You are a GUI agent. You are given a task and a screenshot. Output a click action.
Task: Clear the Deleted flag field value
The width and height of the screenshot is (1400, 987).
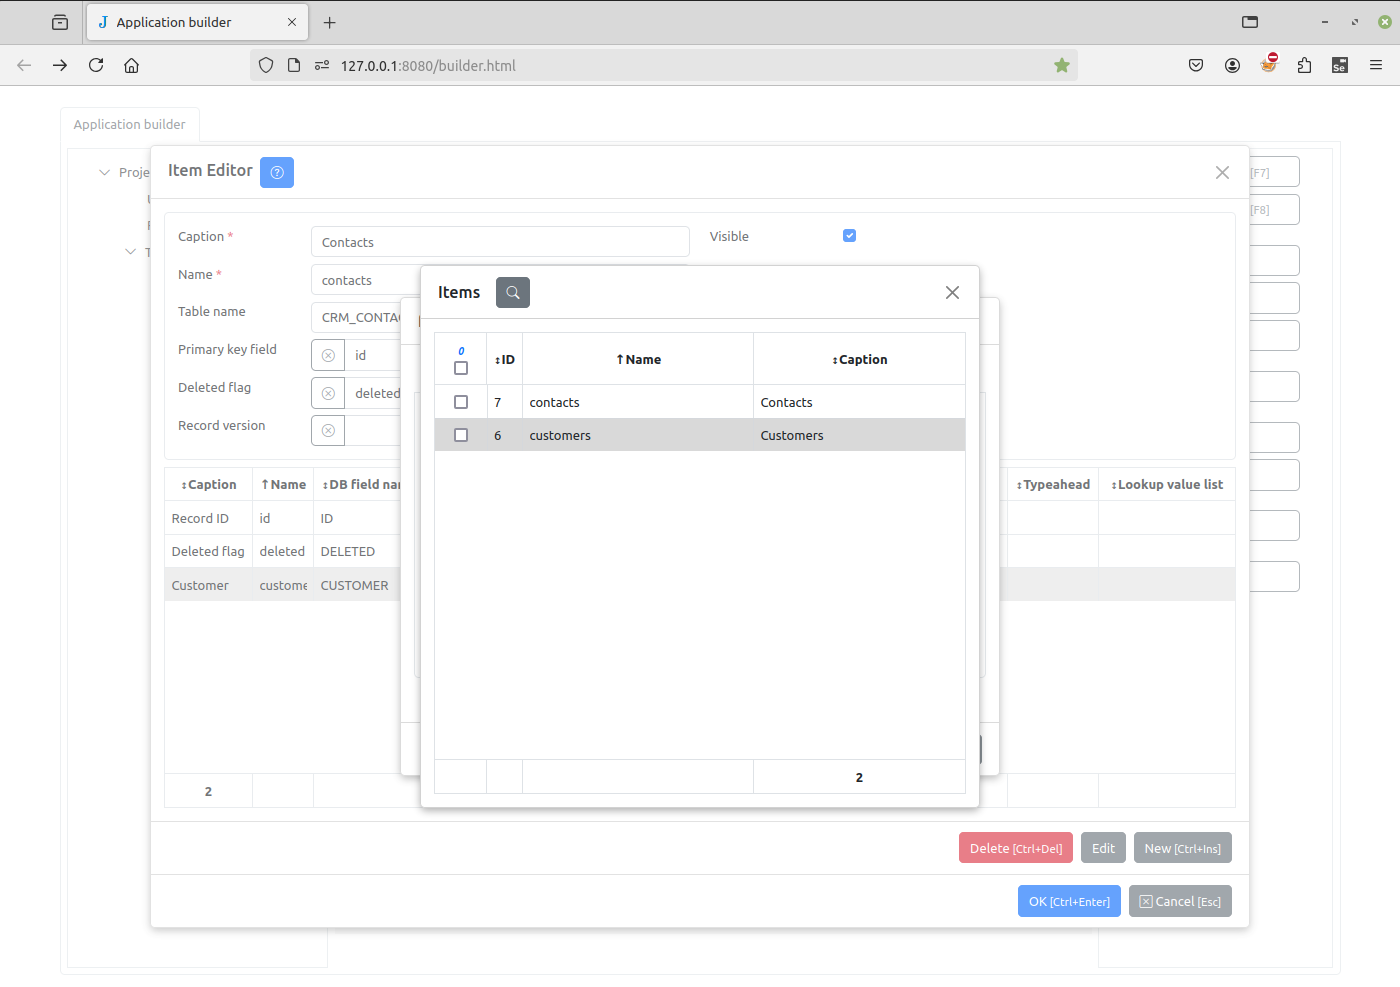point(328,394)
